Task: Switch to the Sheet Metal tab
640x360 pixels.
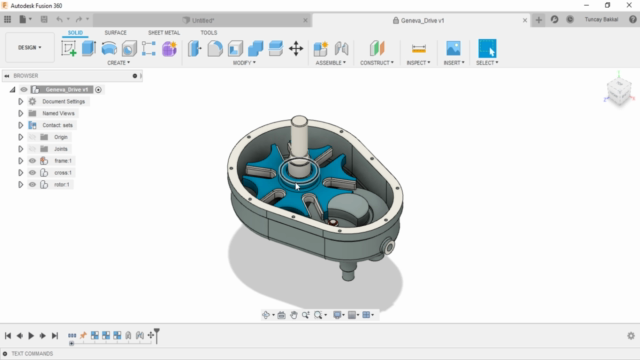Action: (164, 33)
